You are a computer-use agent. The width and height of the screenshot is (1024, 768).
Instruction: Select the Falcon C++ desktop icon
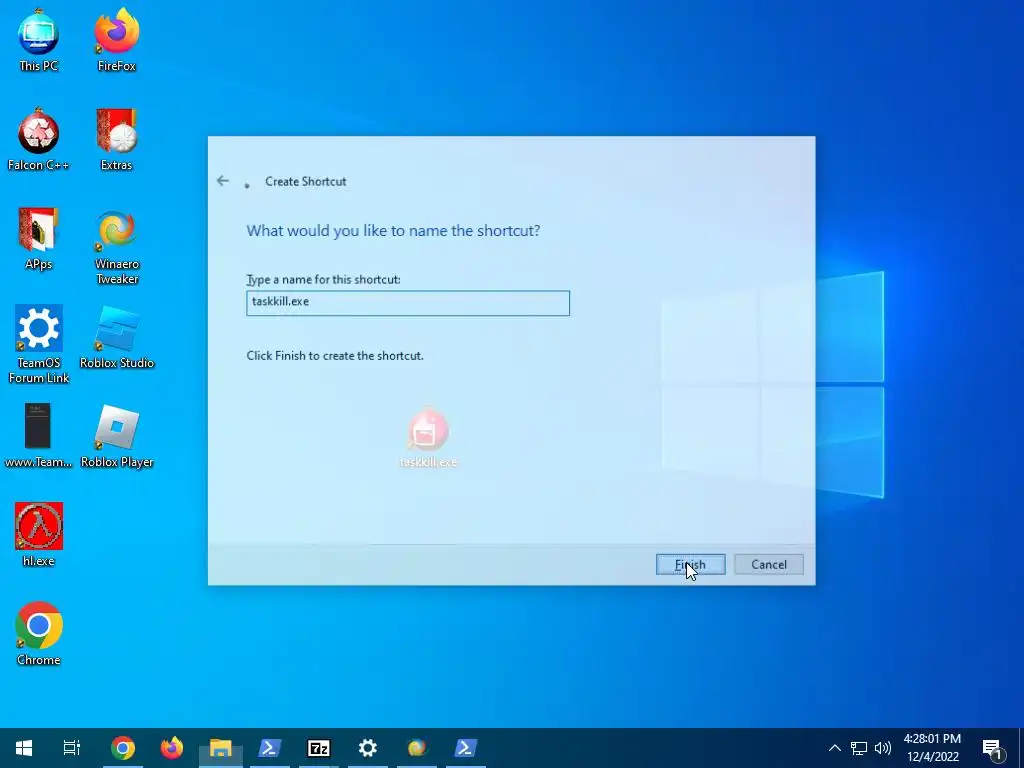[x=39, y=140]
